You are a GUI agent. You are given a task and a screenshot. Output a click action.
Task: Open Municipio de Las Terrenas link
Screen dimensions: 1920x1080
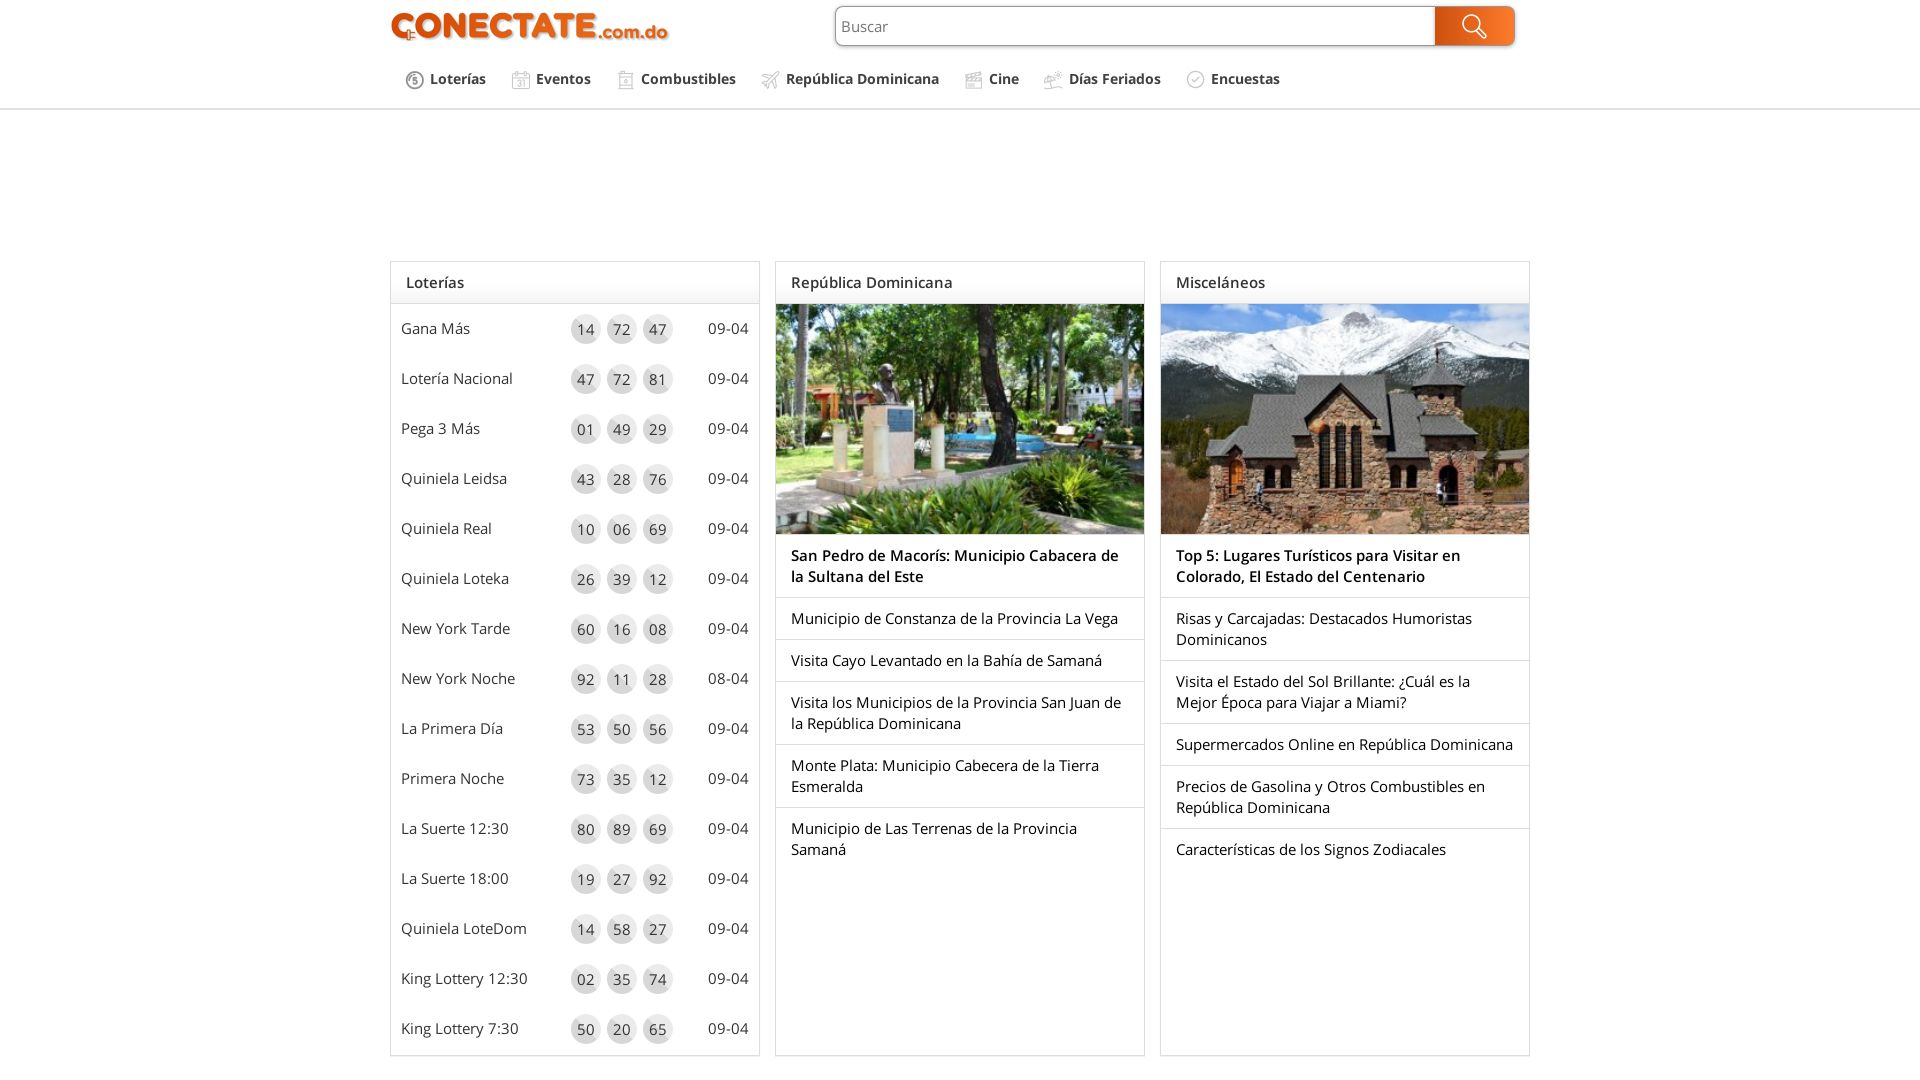[934, 839]
